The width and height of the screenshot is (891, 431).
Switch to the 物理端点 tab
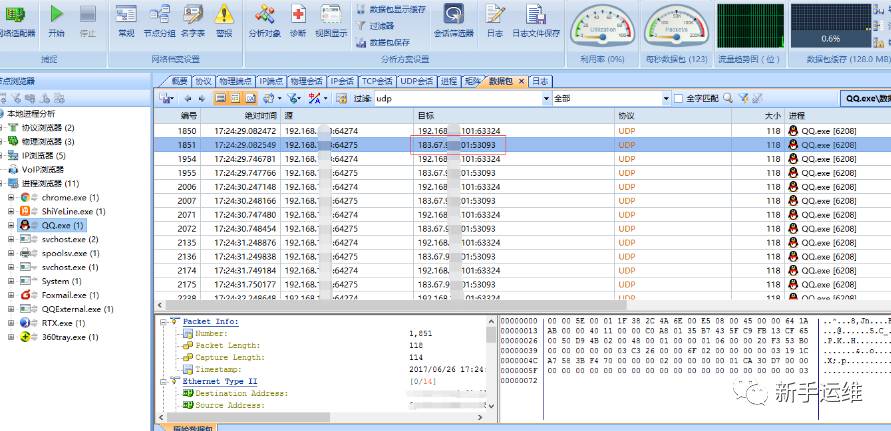click(x=235, y=81)
